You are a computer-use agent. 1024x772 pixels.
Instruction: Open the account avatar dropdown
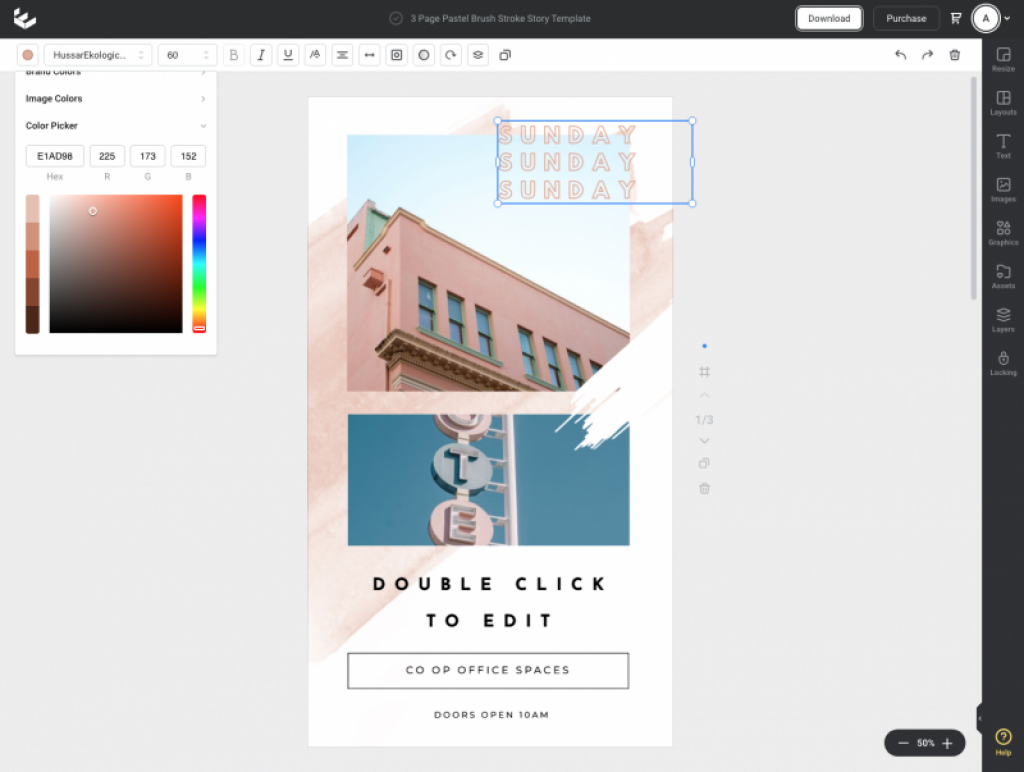click(991, 18)
